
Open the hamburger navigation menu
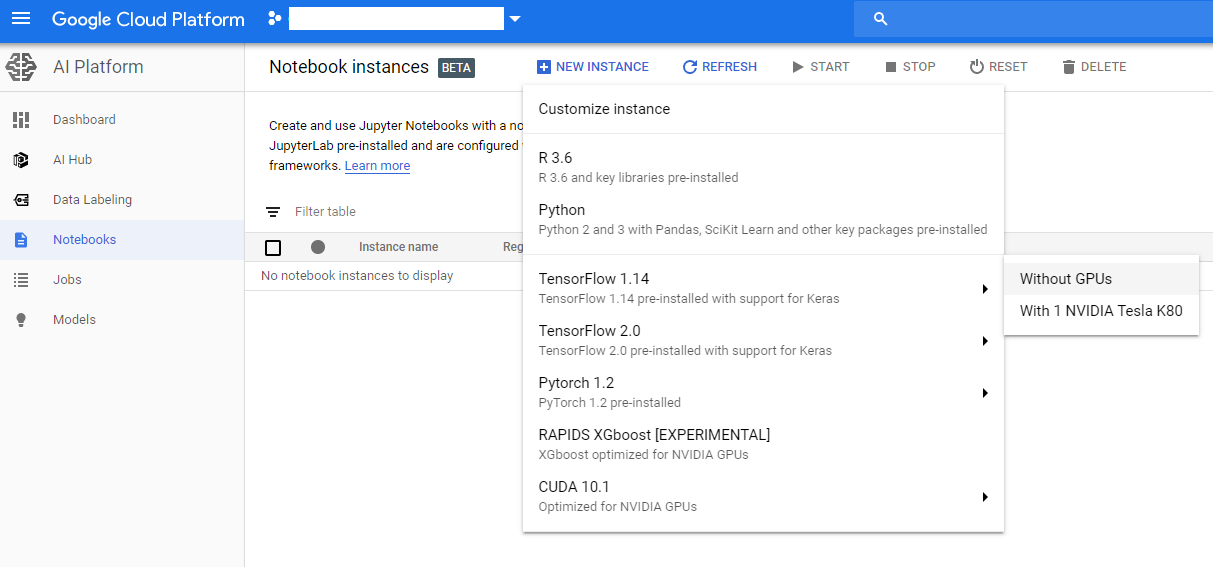(21, 19)
